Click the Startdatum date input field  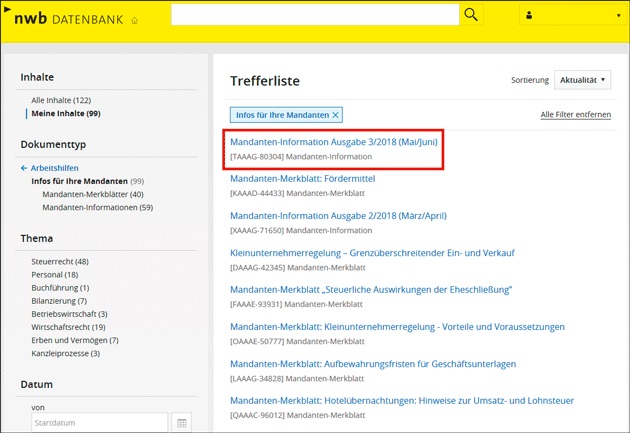click(x=98, y=423)
